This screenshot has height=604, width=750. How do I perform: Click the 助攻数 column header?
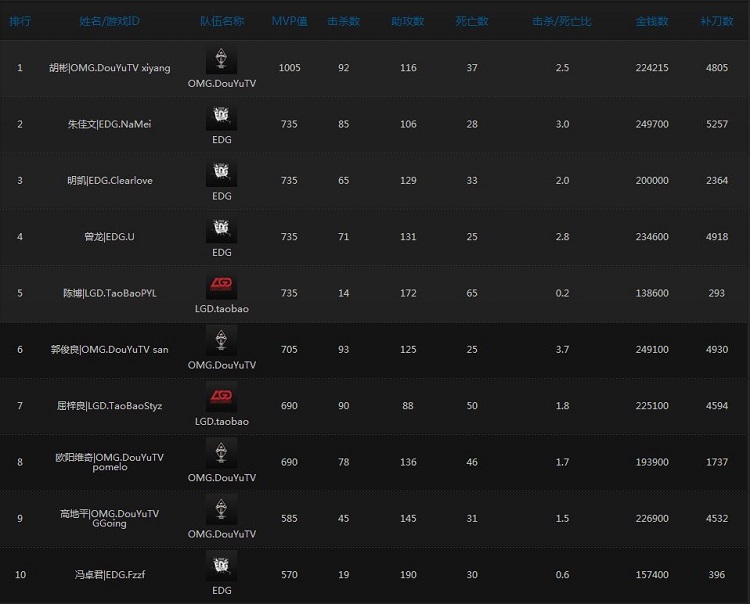click(407, 21)
